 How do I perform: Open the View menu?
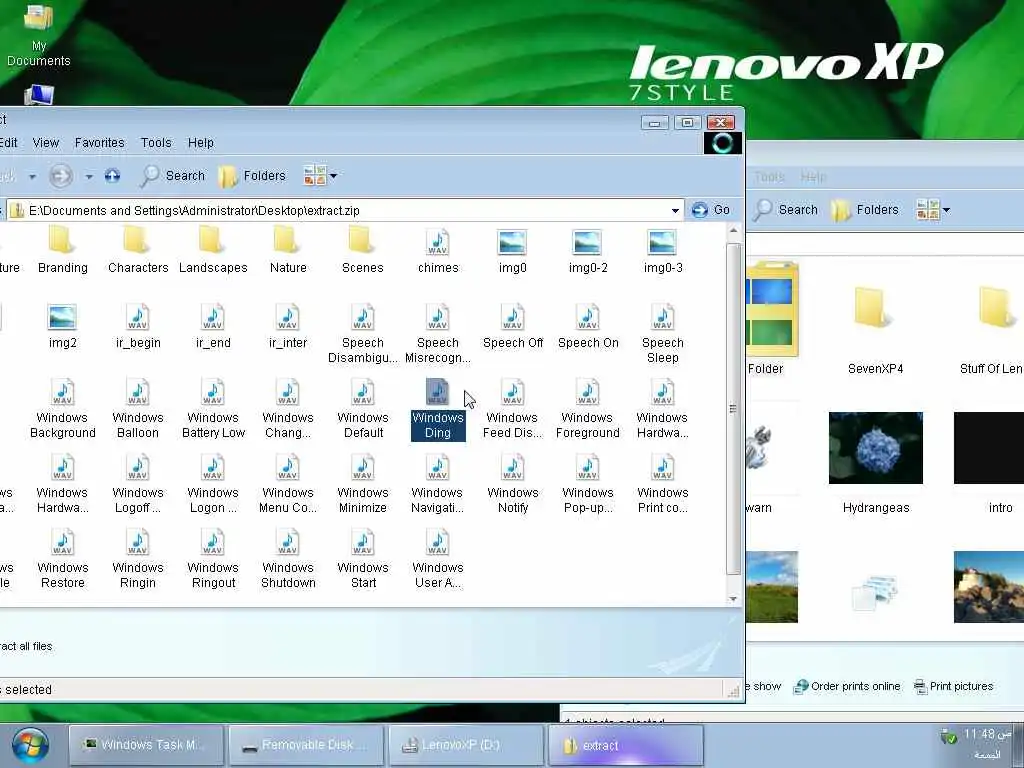[46, 142]
